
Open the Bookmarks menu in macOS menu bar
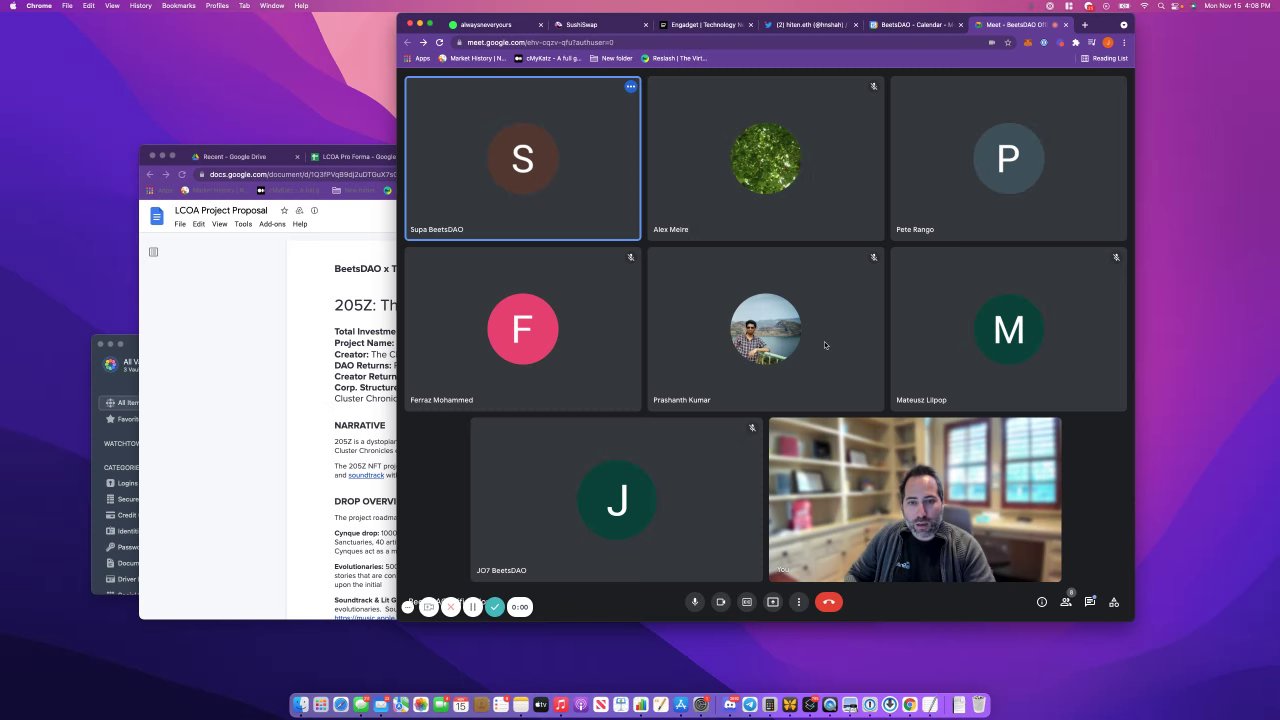pos(179,6)
